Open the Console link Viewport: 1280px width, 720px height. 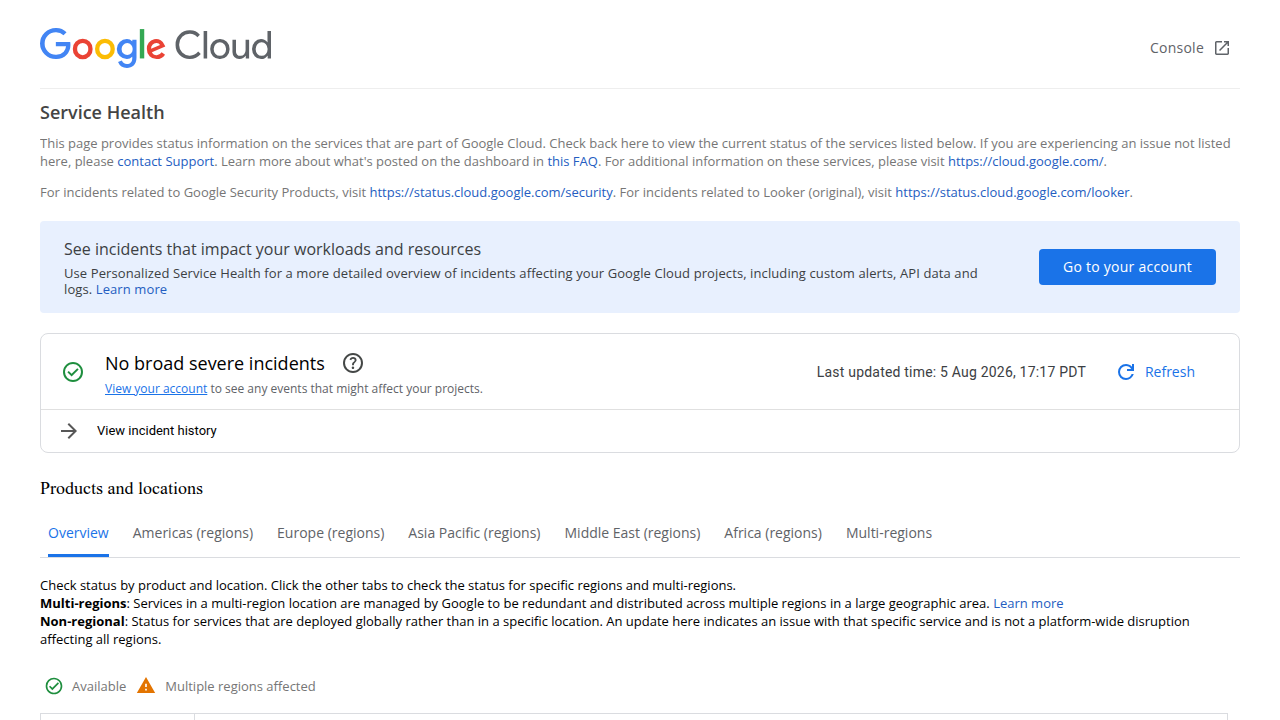click(1177, 48)
